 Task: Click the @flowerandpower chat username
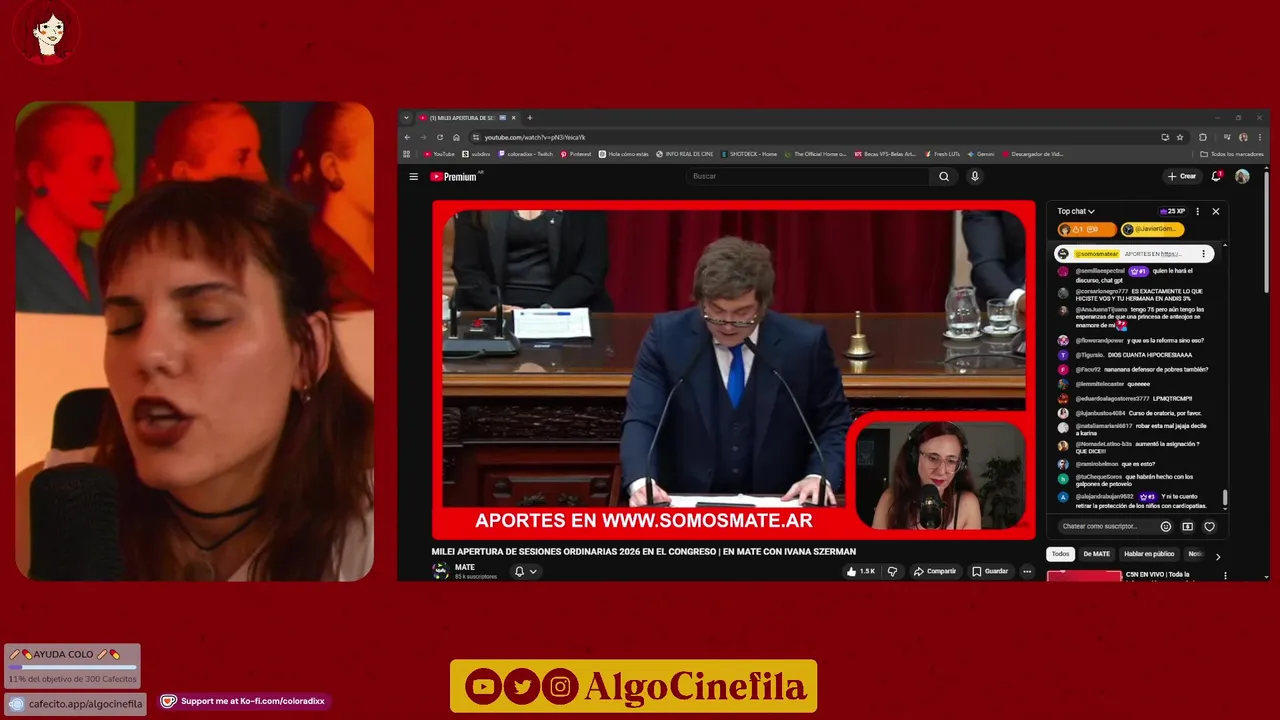coord(1099,340)
